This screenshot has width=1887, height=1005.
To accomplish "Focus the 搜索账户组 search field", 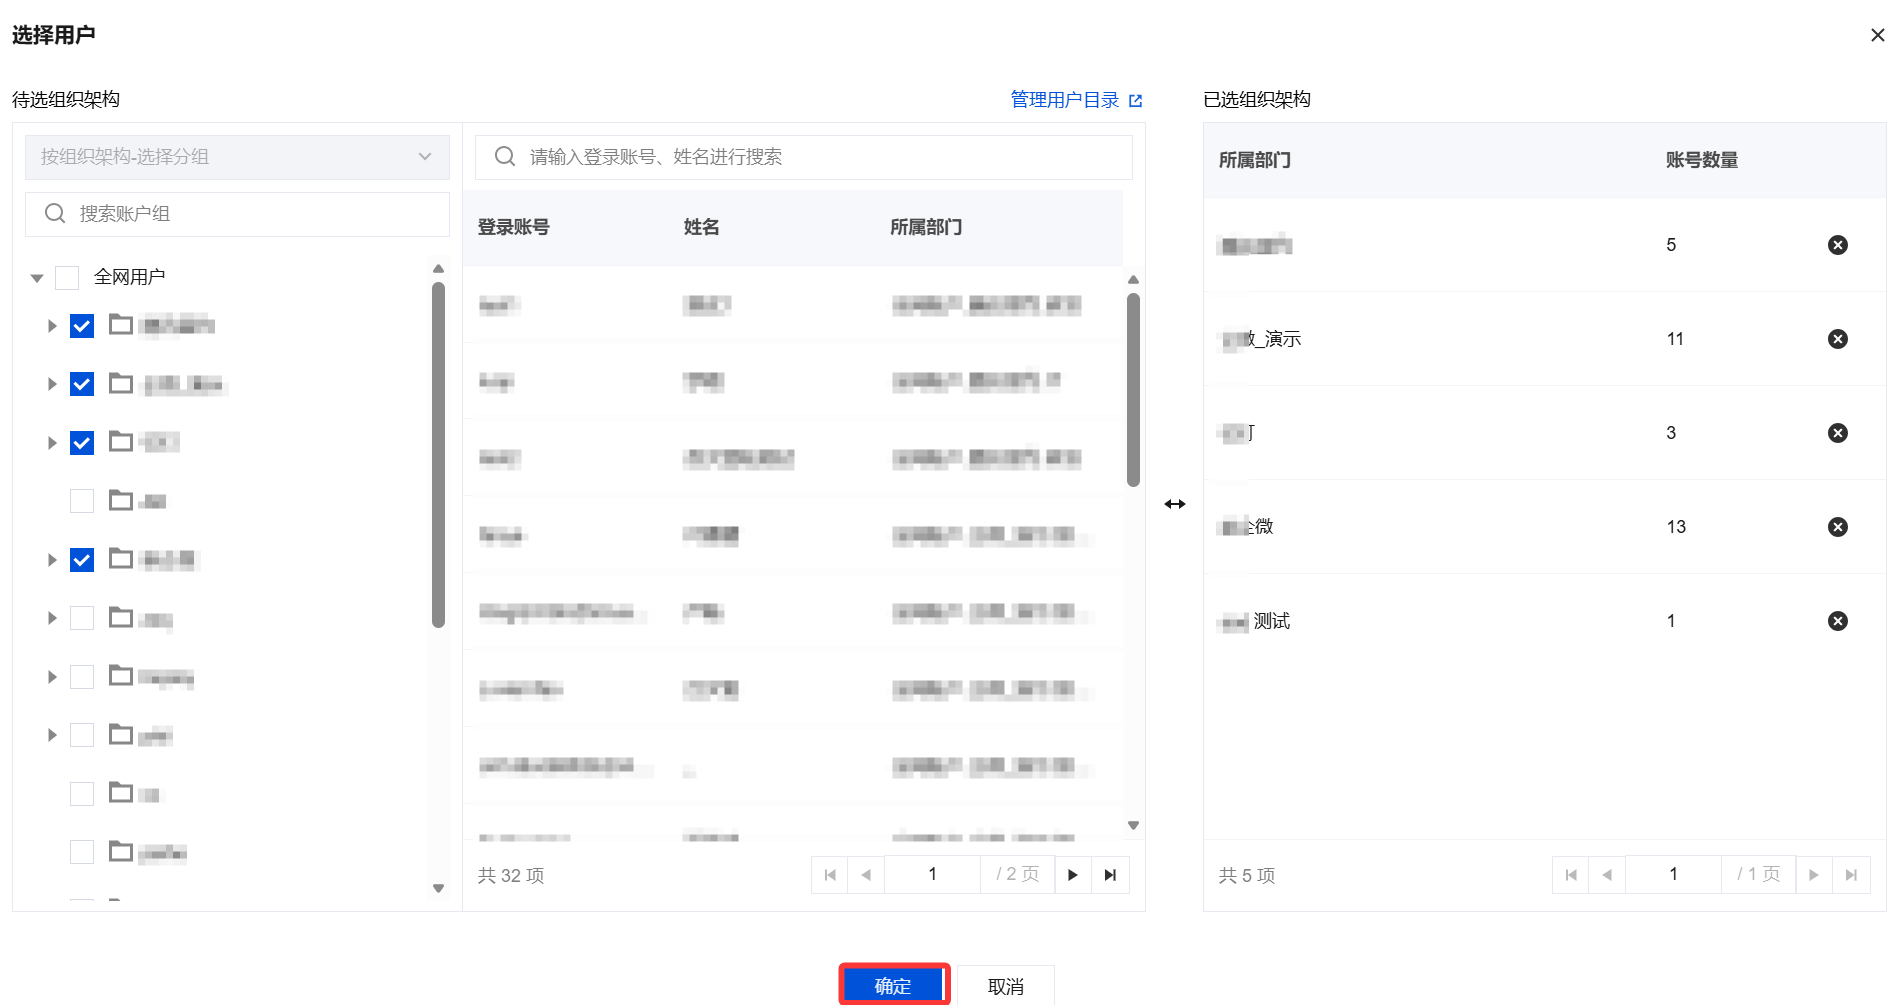I will 237,214.
